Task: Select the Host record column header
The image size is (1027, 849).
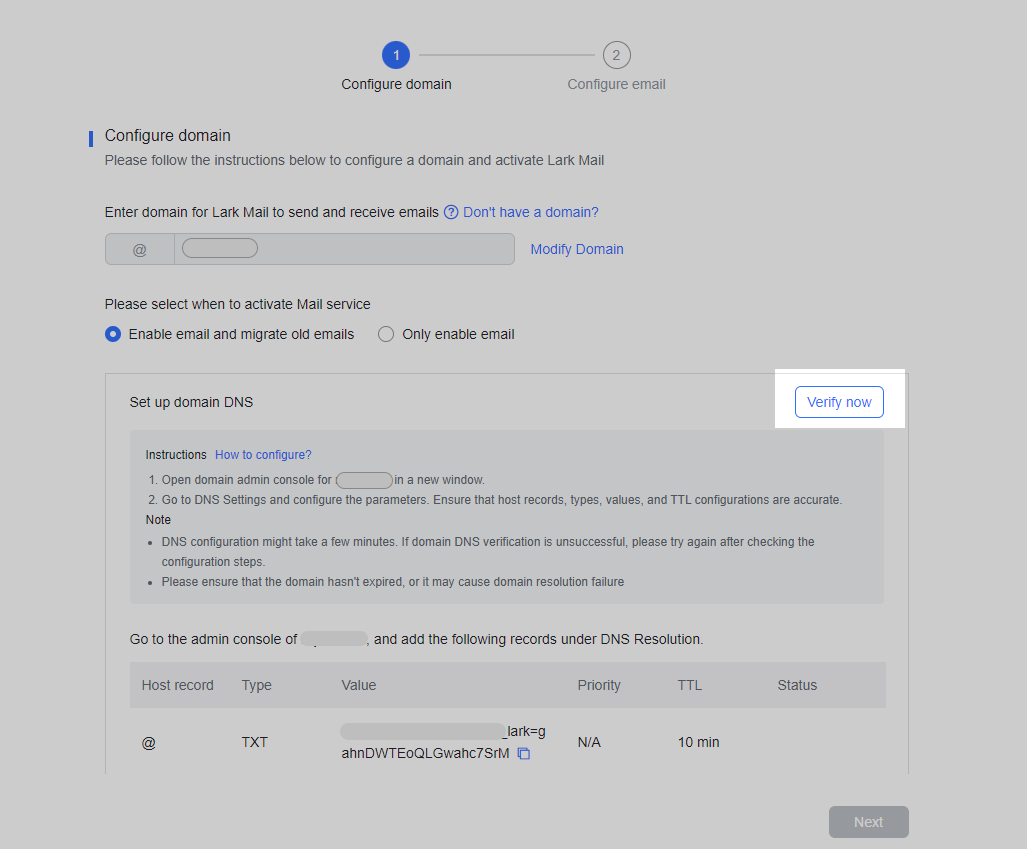Action: 177,685
